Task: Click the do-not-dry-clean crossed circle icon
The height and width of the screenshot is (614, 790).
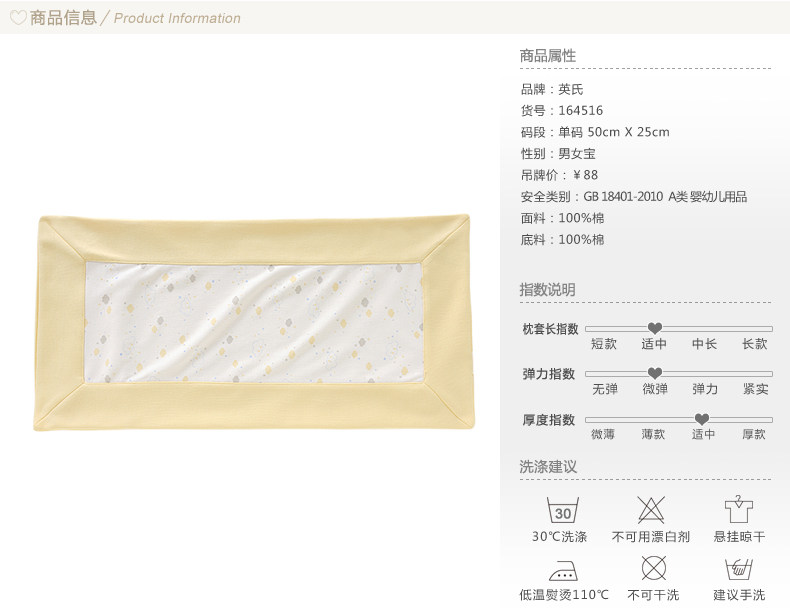Action: click(653, 568)
